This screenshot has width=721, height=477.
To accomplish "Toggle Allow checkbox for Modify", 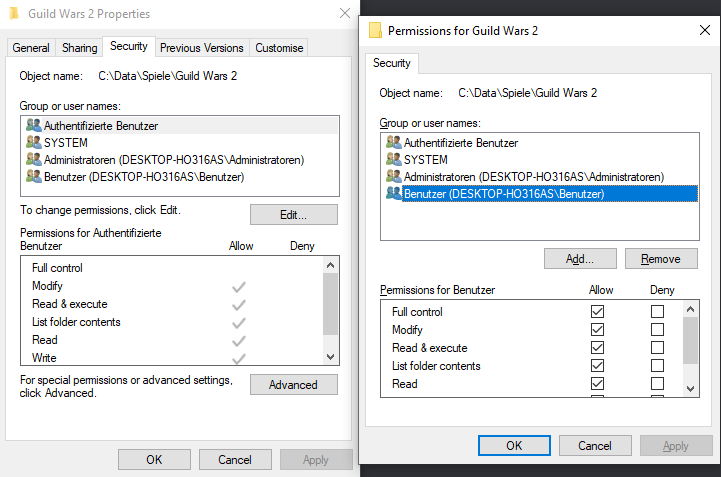I will pos(597,329).
